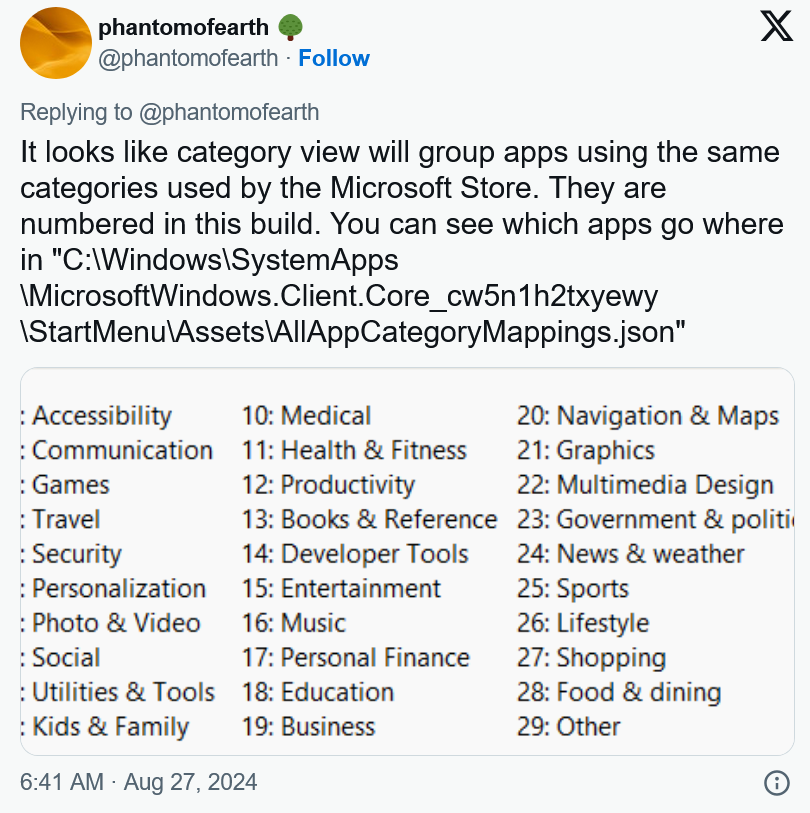Click "Kids & Family" in the image
This screenshot has height=813, width=810.
coord(110,727)
